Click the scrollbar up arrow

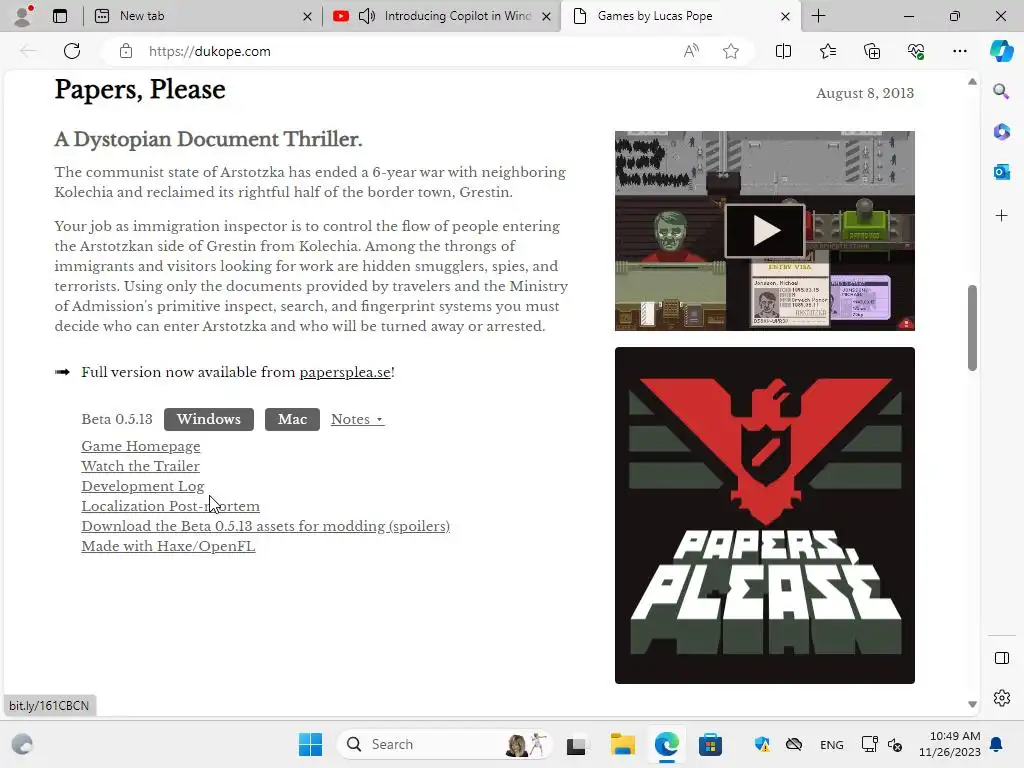click(972, 82)
